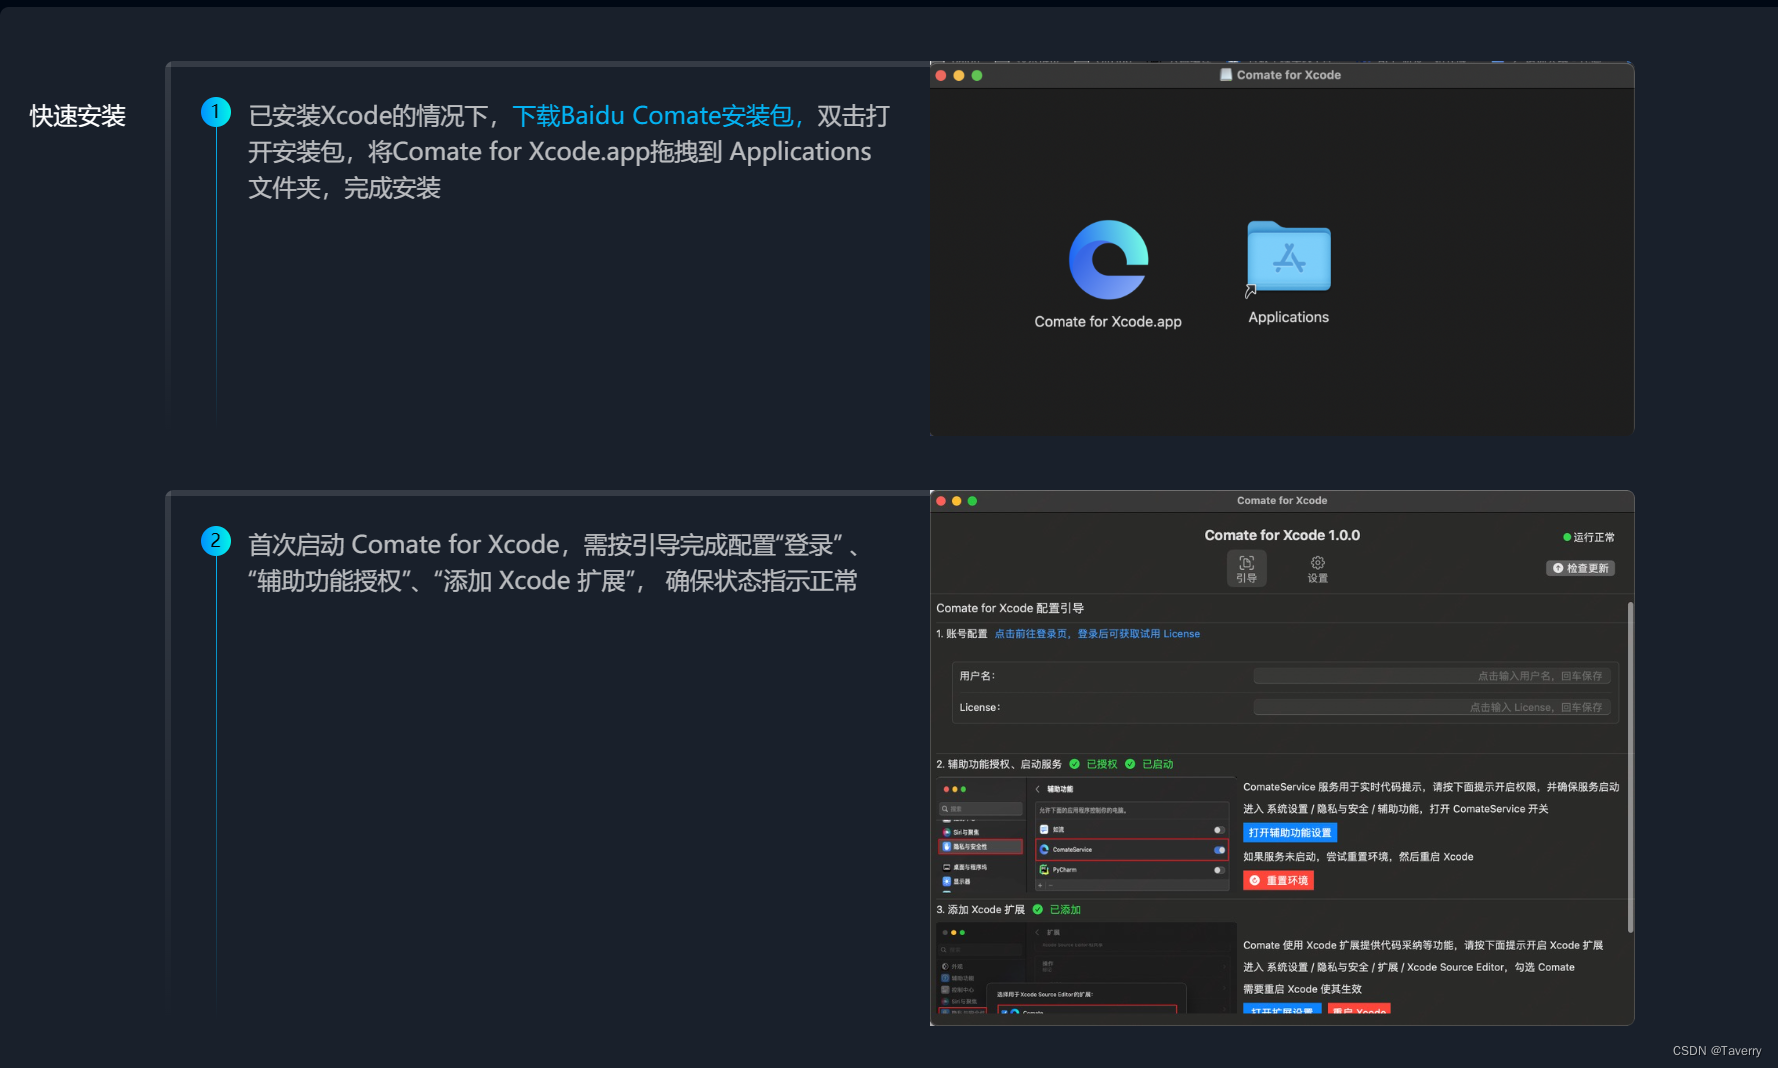Viewport: 1778px width, 1068px height.
Task: Click the PyCharm app icon in the list
Action: point(1044,870)
